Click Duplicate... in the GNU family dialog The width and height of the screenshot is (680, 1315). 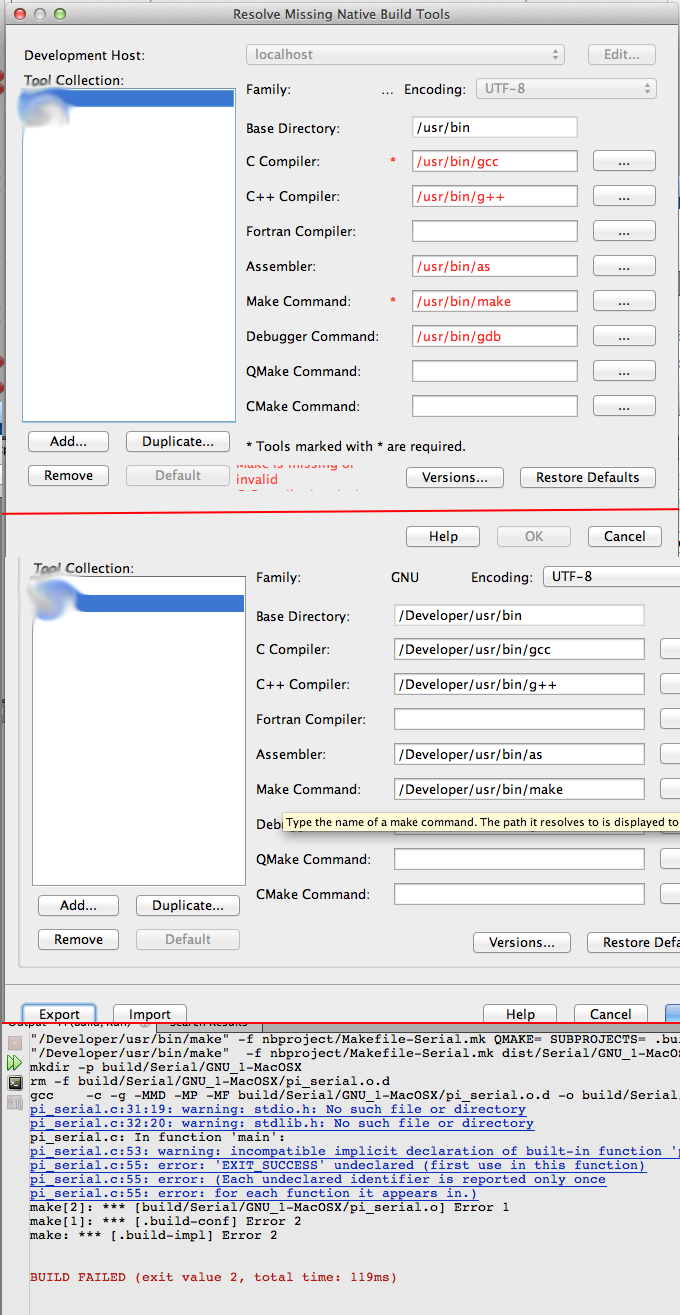188,905
